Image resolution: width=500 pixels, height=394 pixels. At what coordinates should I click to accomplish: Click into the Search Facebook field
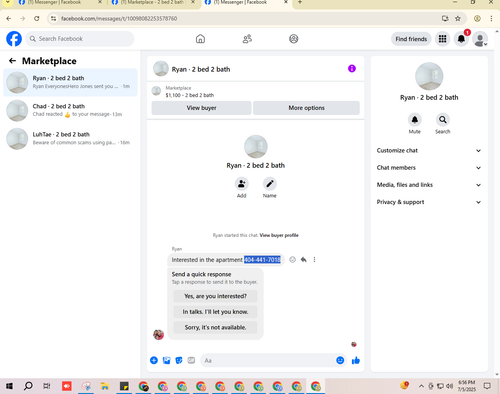pyautogui.click(x=80, y=39)
